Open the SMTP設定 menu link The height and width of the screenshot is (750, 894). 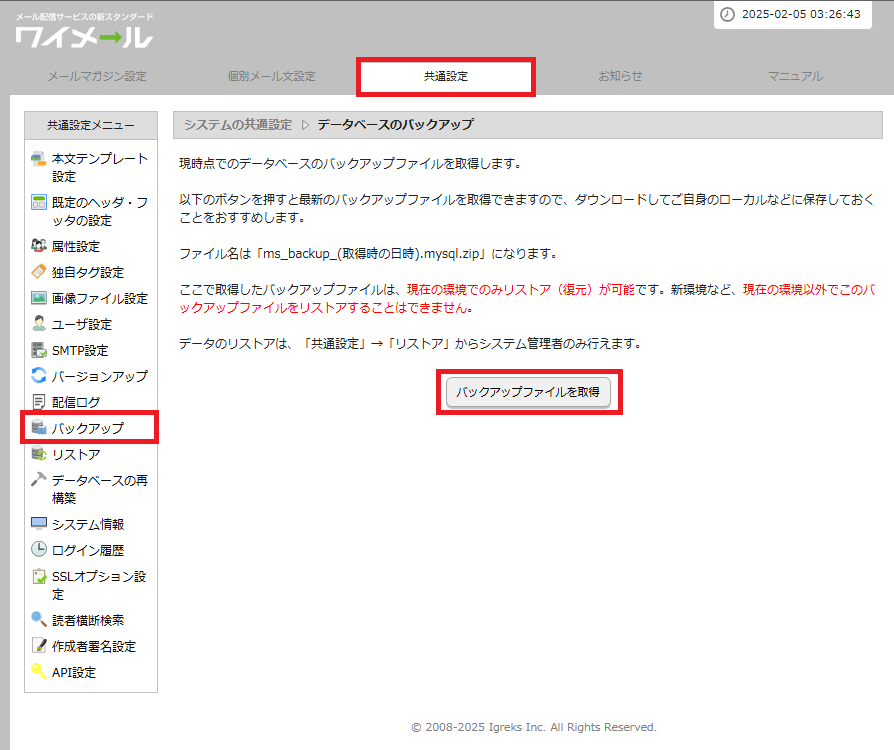click(x=80, y=350)
